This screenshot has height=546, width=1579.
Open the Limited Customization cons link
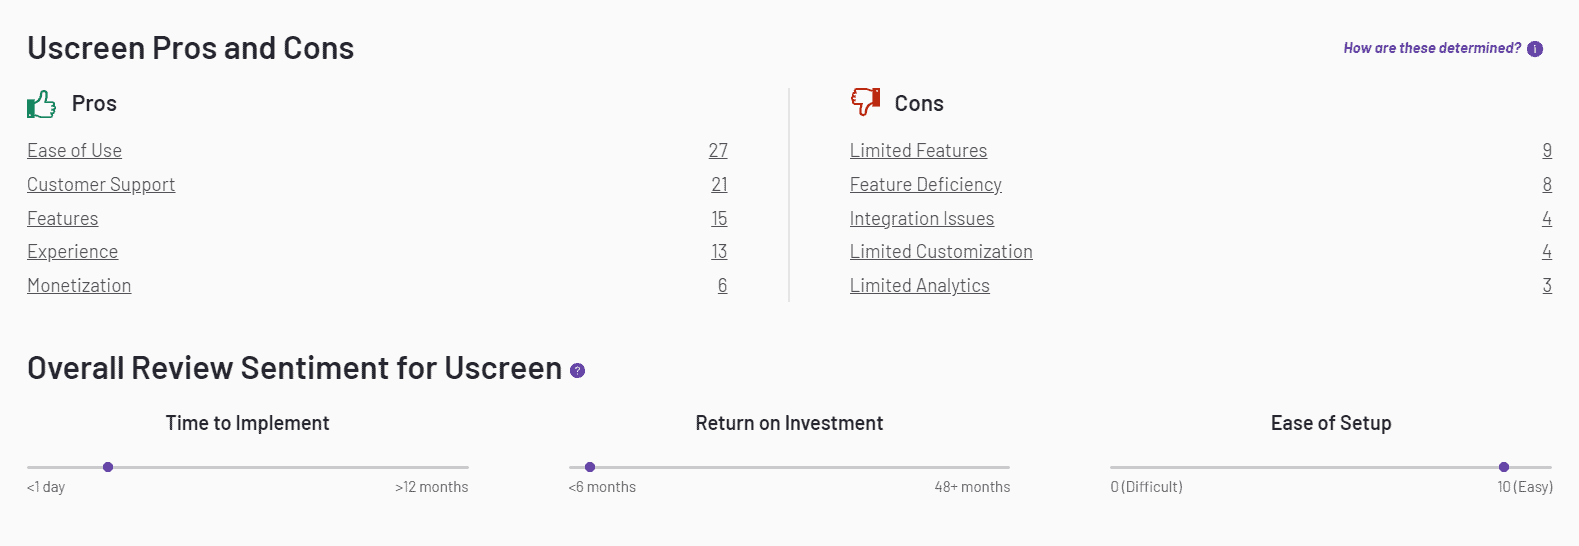coord(941,252)
